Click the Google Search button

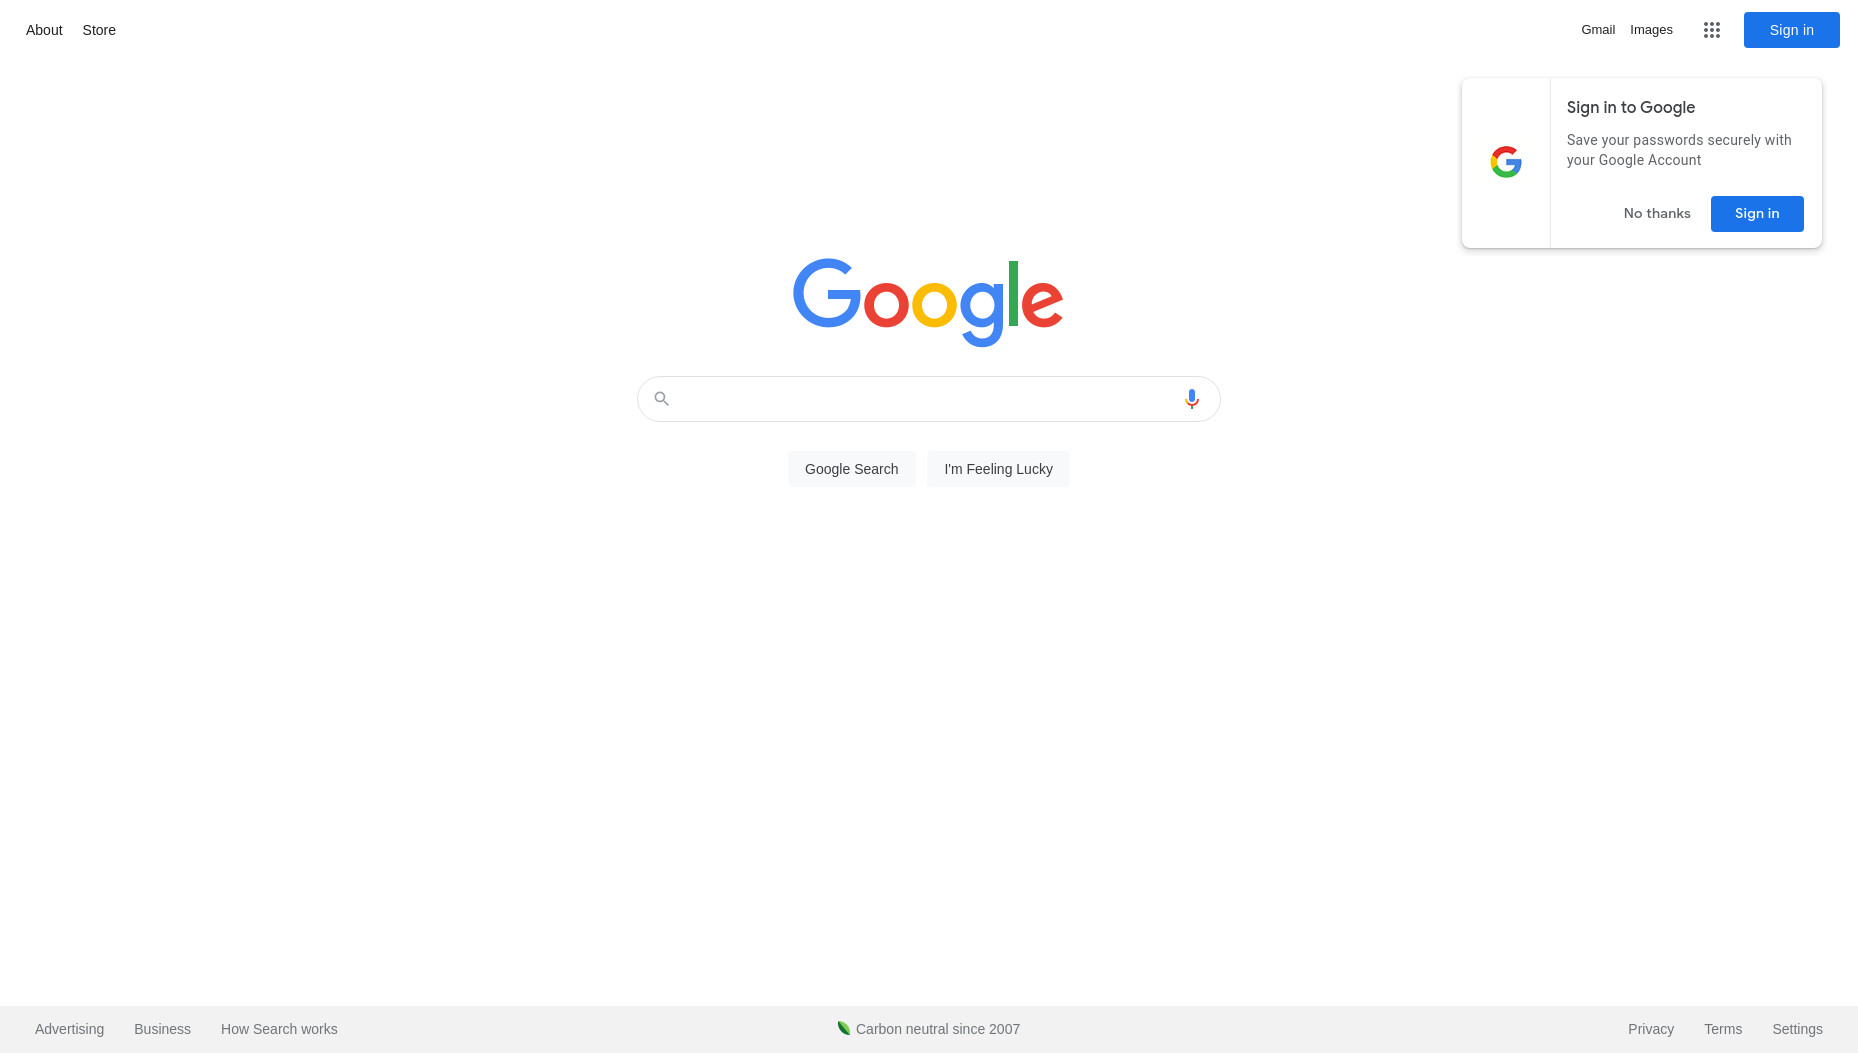coord(852,469)
